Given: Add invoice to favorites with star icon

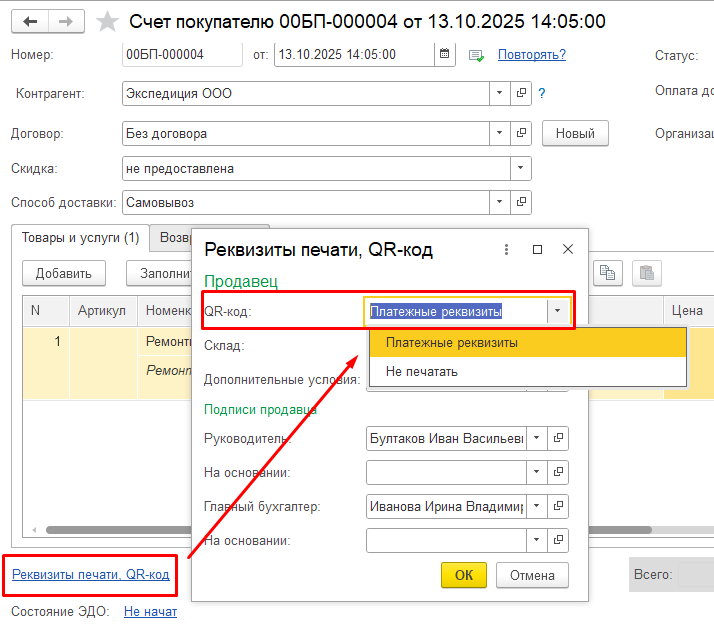Looking at the screenshot, I should (107, 21).
